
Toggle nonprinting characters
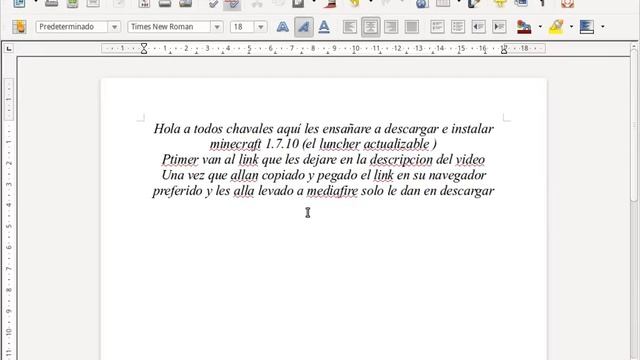(x=542, y=4)
